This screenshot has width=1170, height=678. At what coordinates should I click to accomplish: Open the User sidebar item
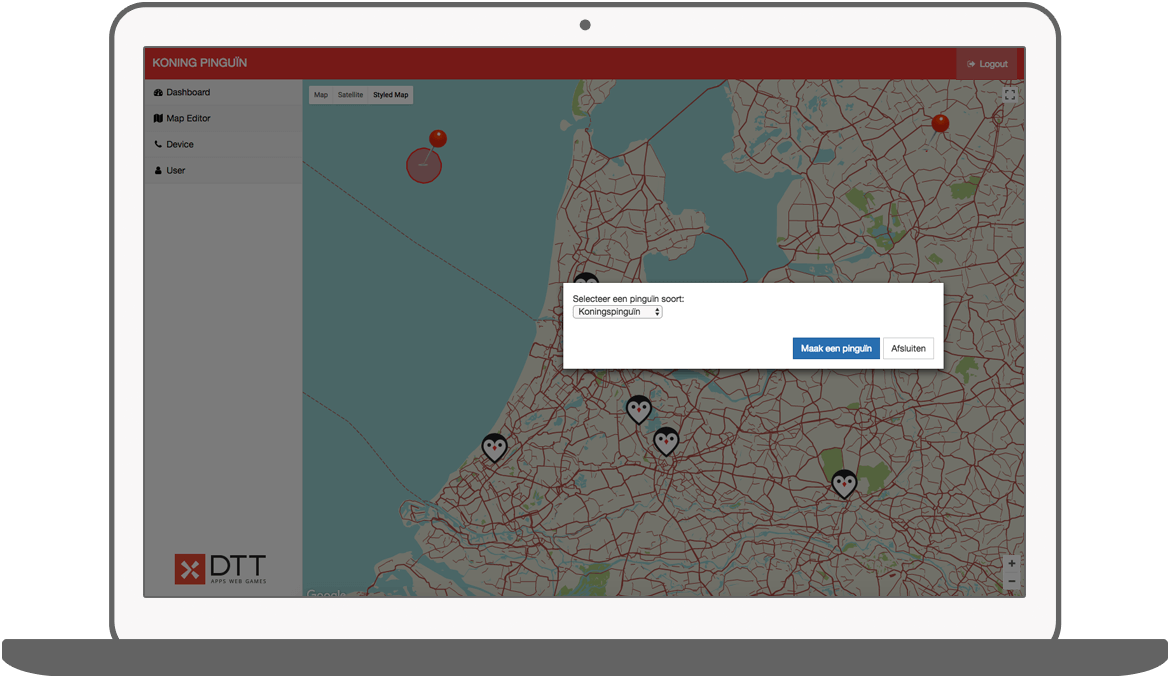[x=223, y=171]
